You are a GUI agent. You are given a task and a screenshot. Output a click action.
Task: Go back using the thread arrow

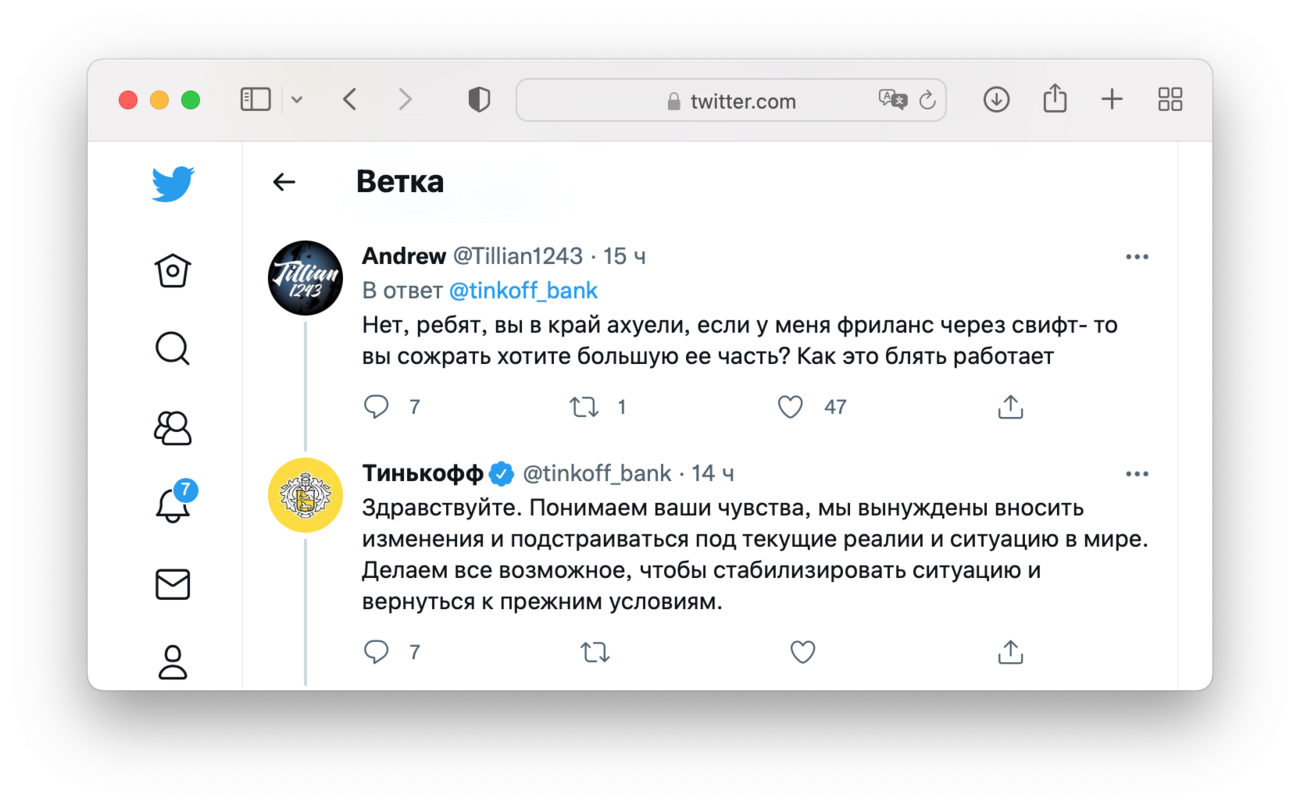point(284,181)
